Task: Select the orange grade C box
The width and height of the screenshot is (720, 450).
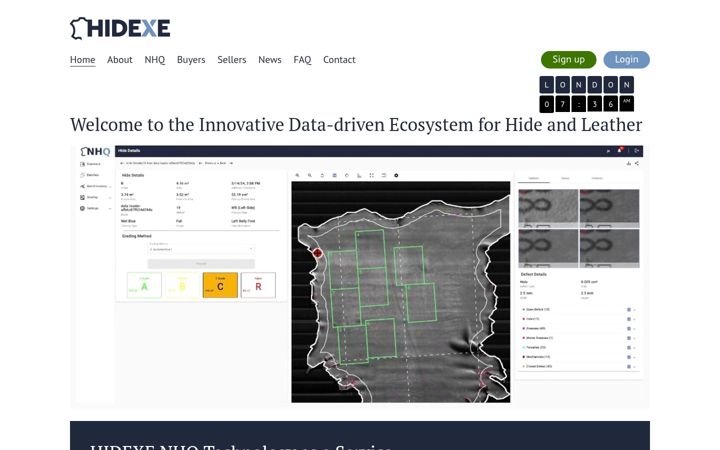Action: pos(220,285)
